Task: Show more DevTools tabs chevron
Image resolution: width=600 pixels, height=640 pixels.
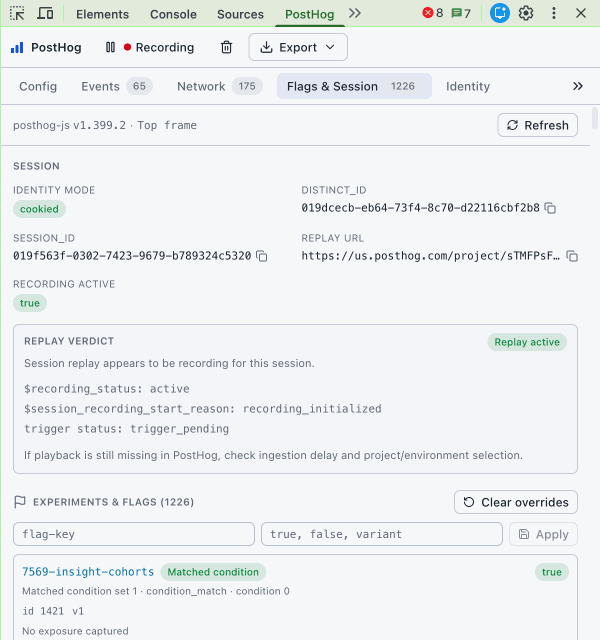Action: [355, 13]
